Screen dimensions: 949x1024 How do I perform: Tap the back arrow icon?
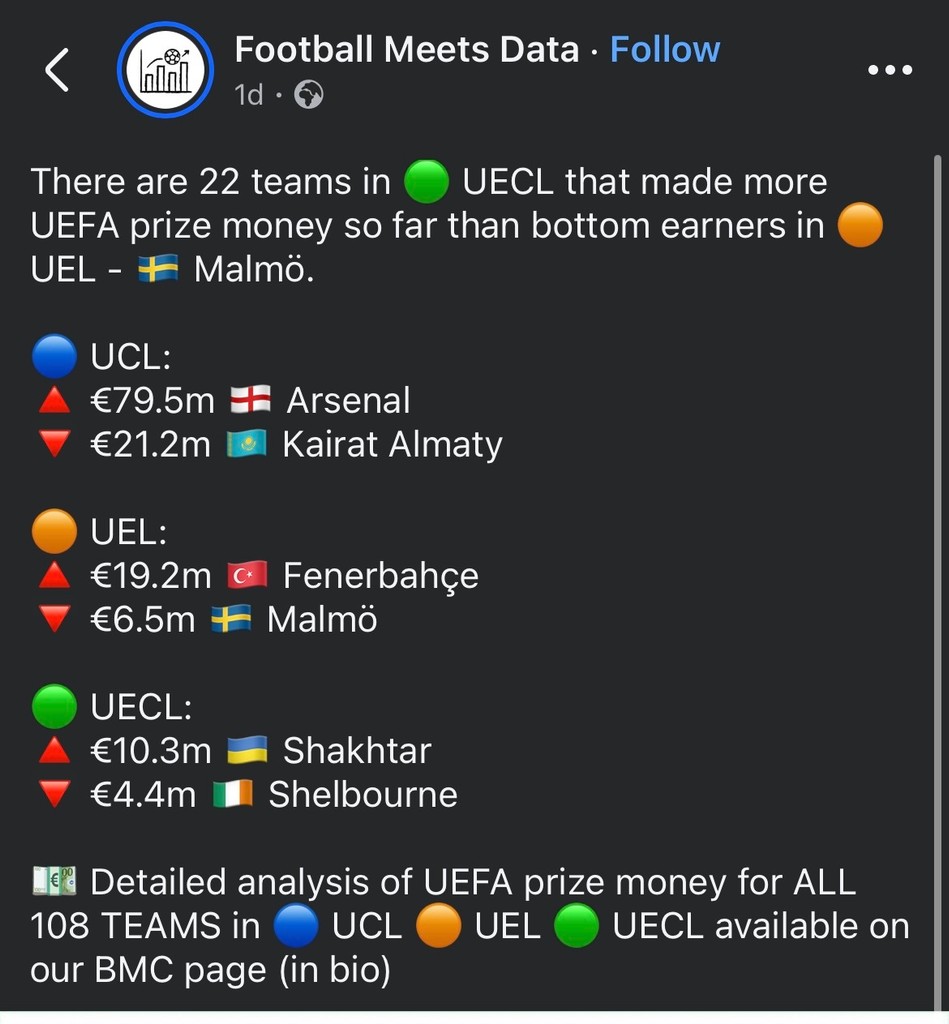[57, 71]
